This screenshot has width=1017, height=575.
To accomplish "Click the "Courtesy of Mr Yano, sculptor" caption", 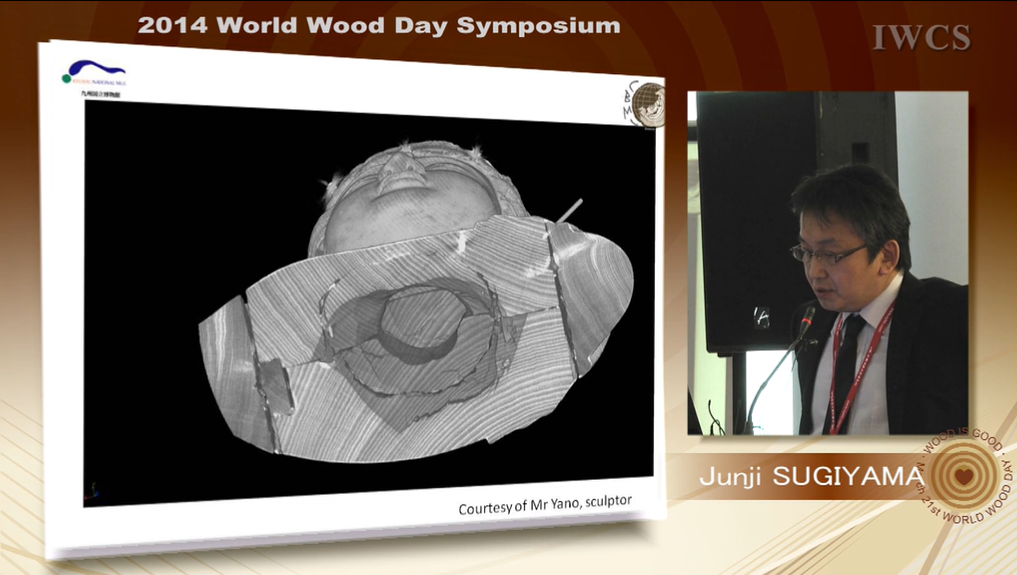I will (544, 505).
